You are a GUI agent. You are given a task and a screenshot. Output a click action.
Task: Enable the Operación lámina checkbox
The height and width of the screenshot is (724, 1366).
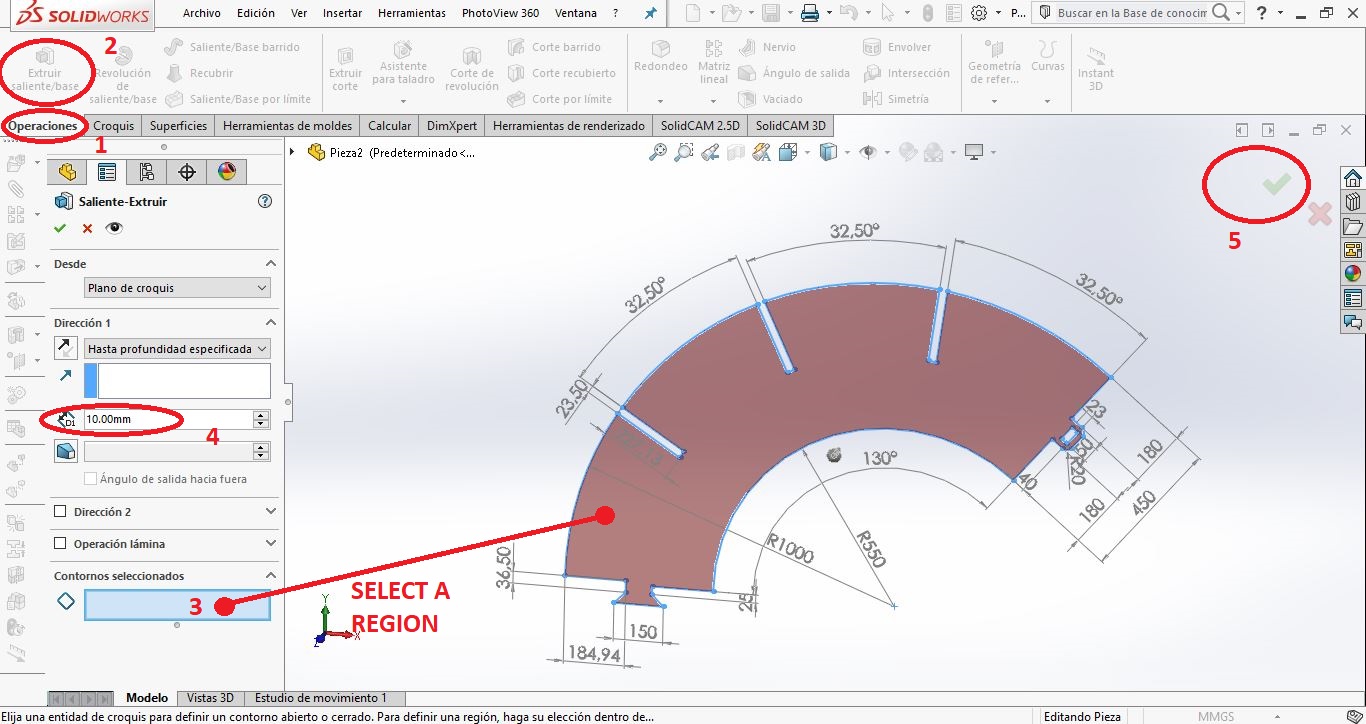pos(60,544)
